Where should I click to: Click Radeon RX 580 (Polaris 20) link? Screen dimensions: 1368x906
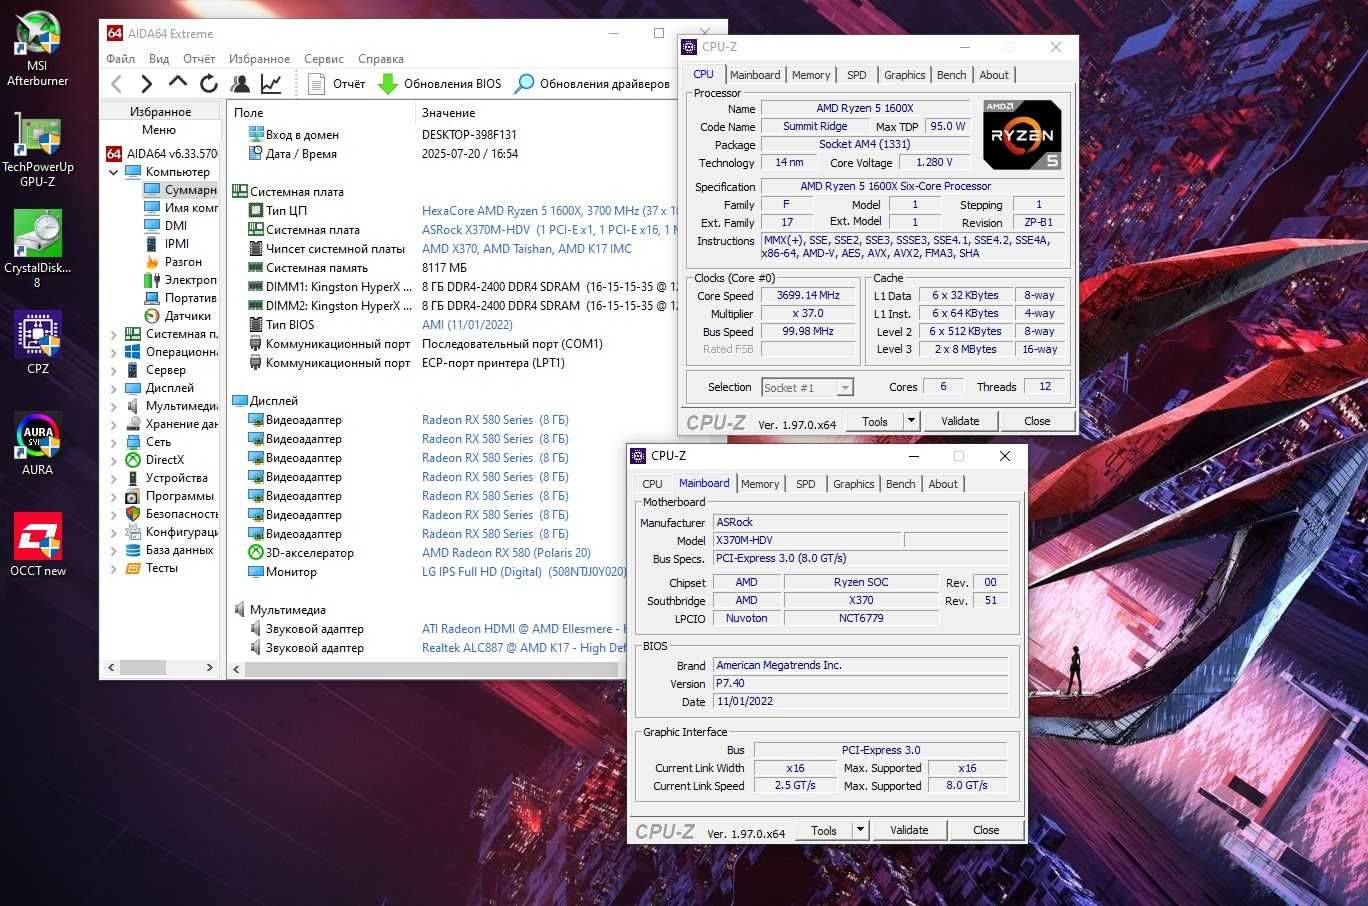(x=506, y=553)
